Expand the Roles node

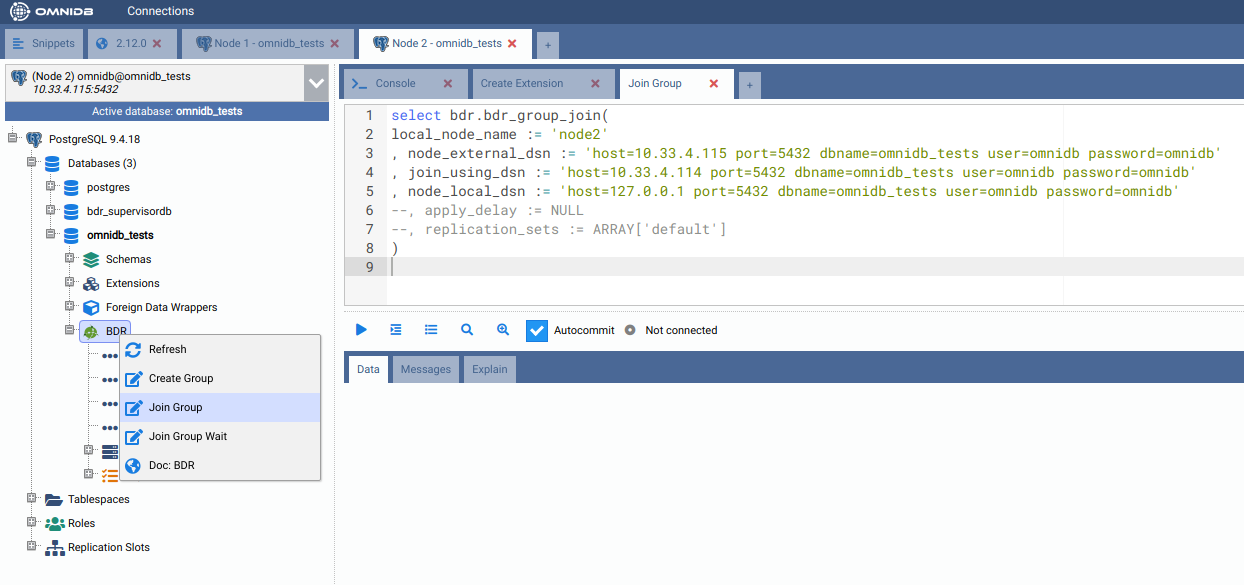(32, 522)
